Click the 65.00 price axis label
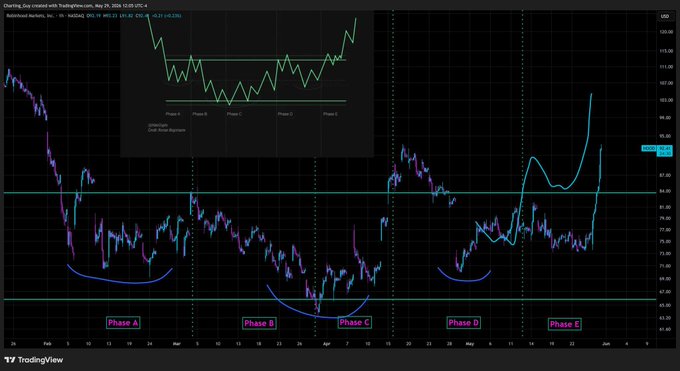Screen dimensions: 680x371 [x=665, y=305]
